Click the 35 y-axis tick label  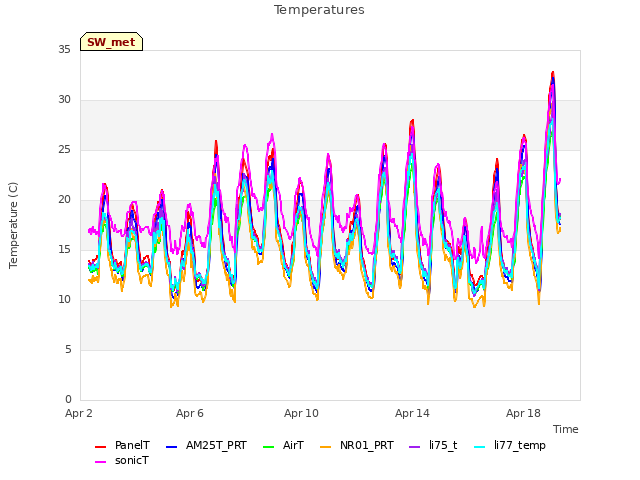tap(64, 50)
